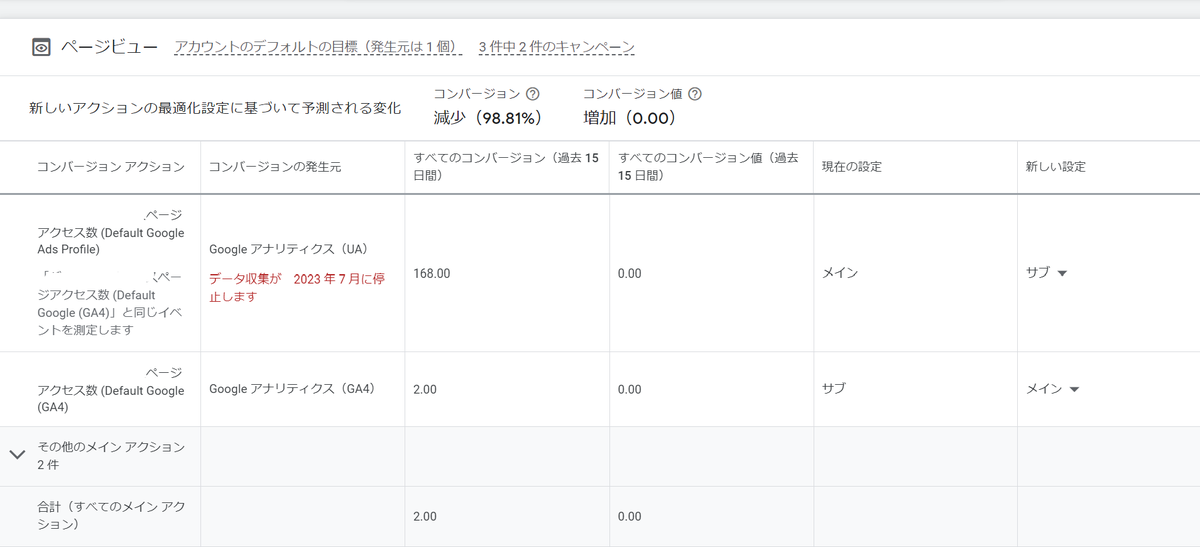
Task: Click the 2.00 value in GA4 row
Action: pos(425,389)
